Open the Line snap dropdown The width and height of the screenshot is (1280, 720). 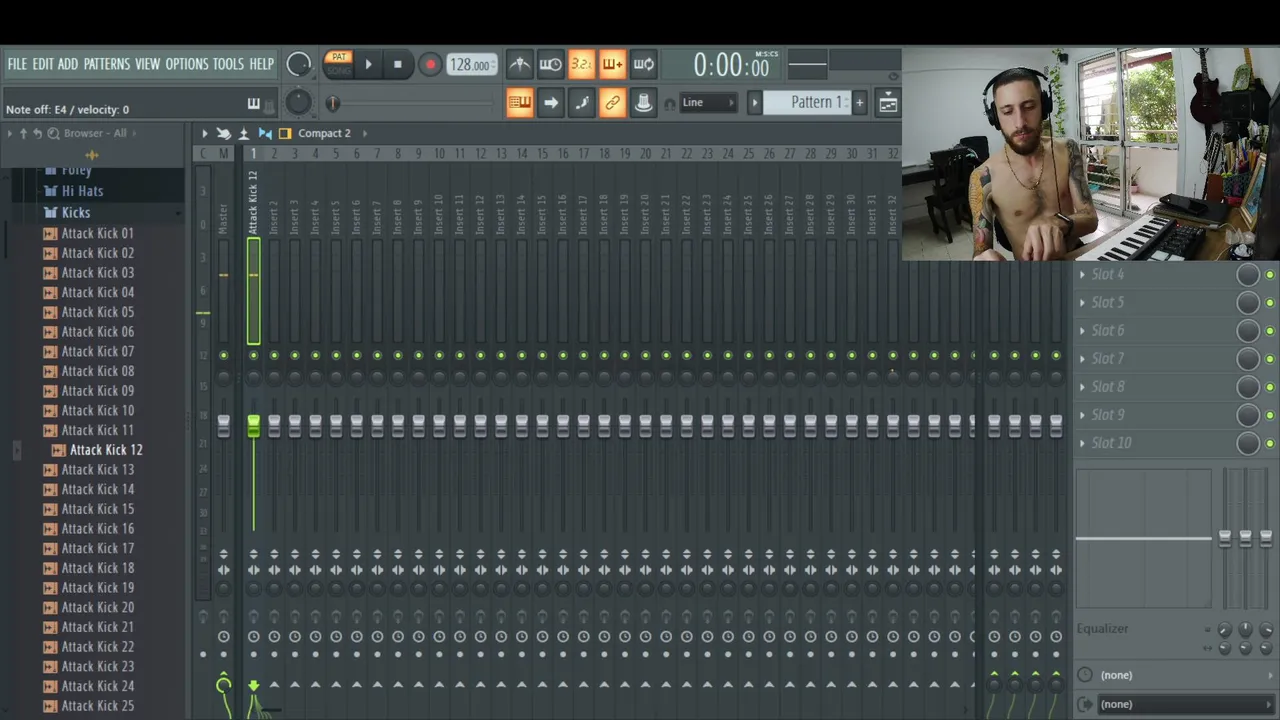click(x=708, y=103)
